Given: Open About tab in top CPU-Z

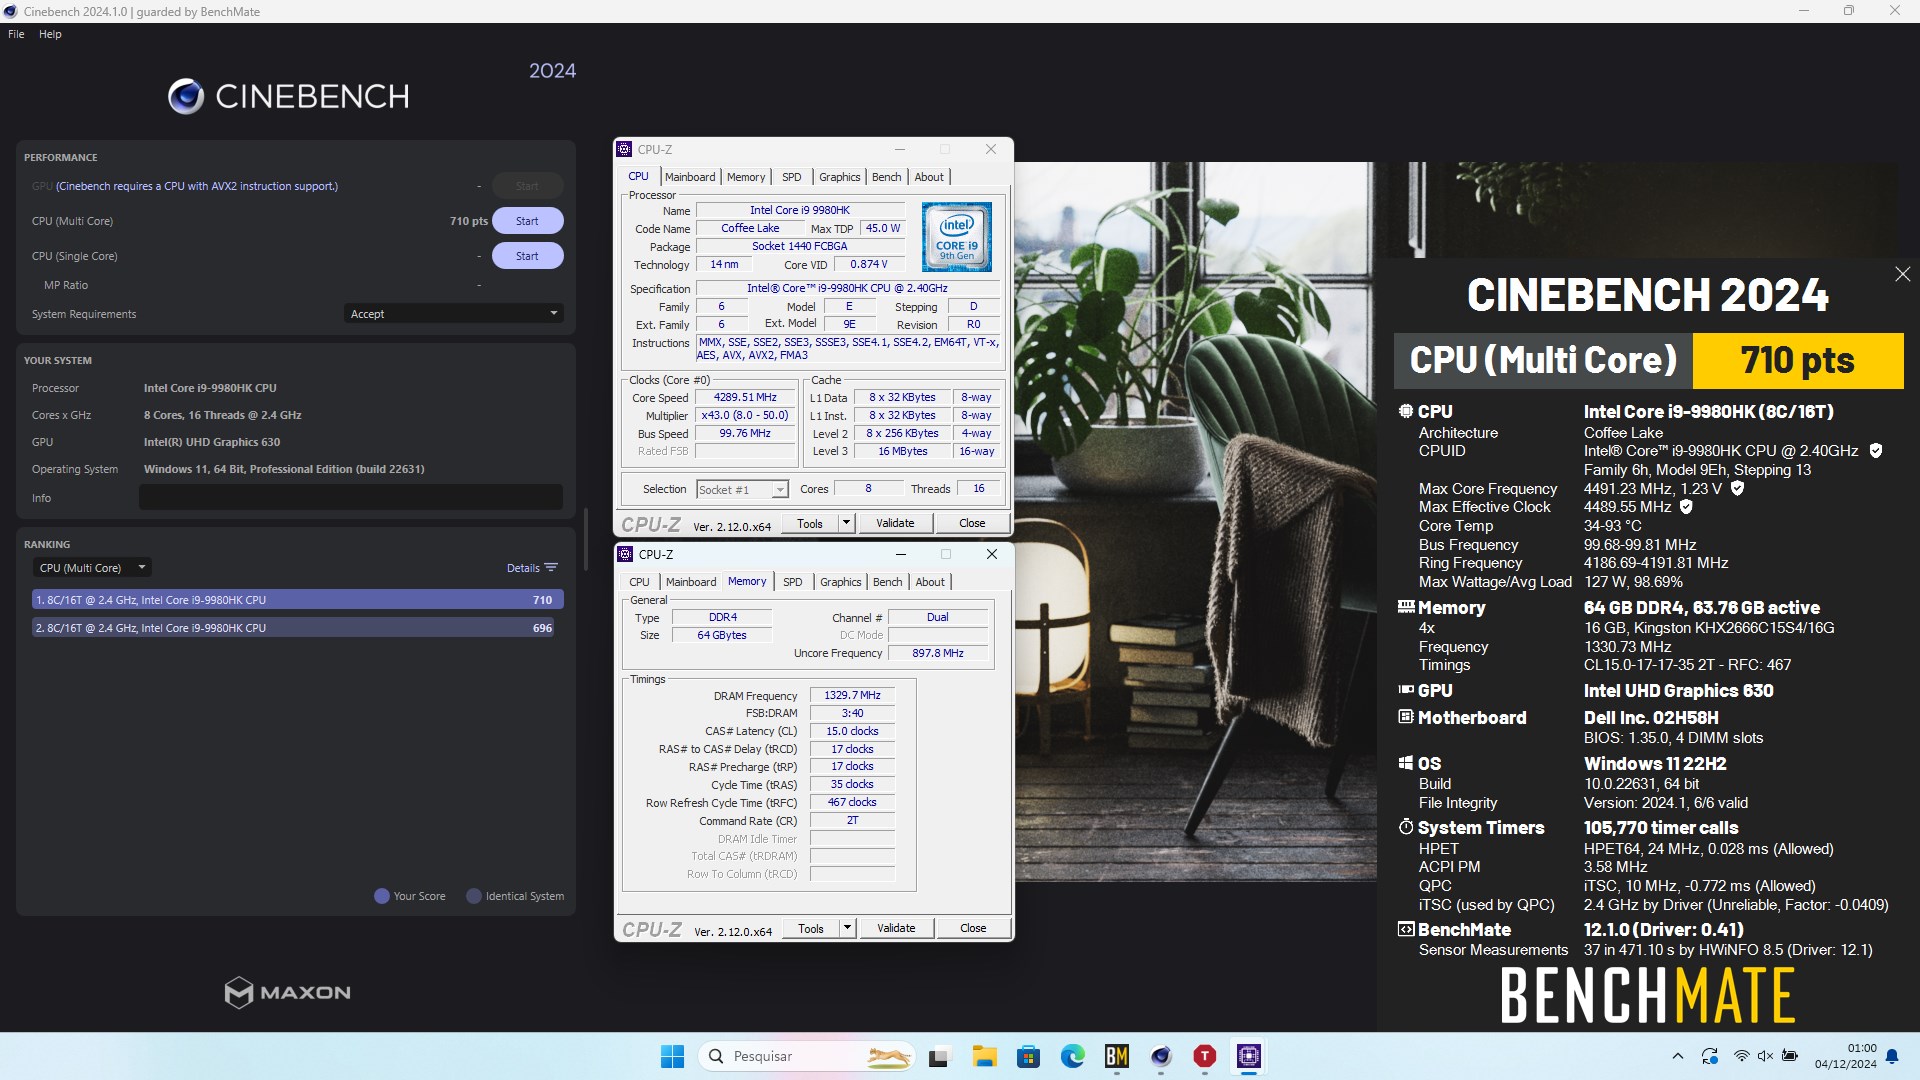Looking at the screenshot, I should point(929,177).
